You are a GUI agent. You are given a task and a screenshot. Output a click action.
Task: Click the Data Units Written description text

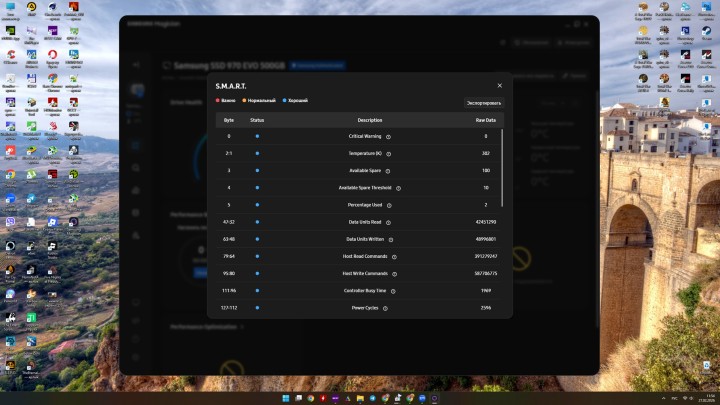pos(365,239)
